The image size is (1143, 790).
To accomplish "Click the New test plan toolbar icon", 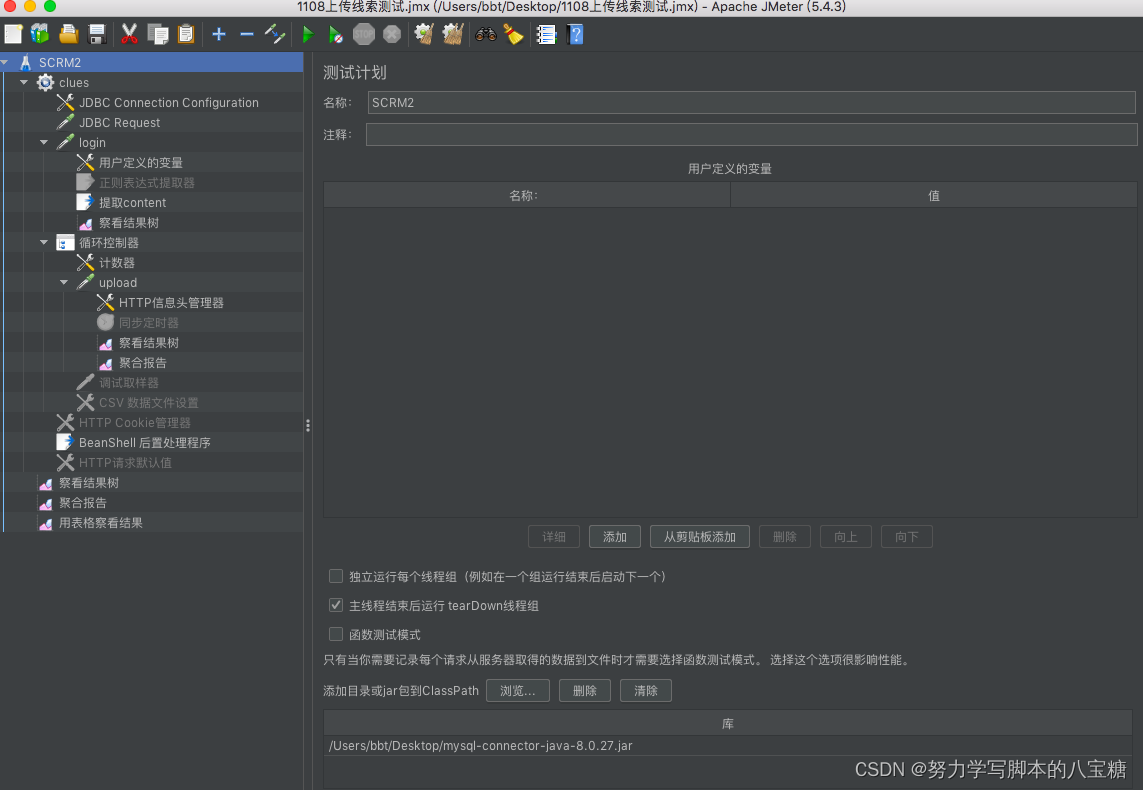I will click(x=13, y=34).
